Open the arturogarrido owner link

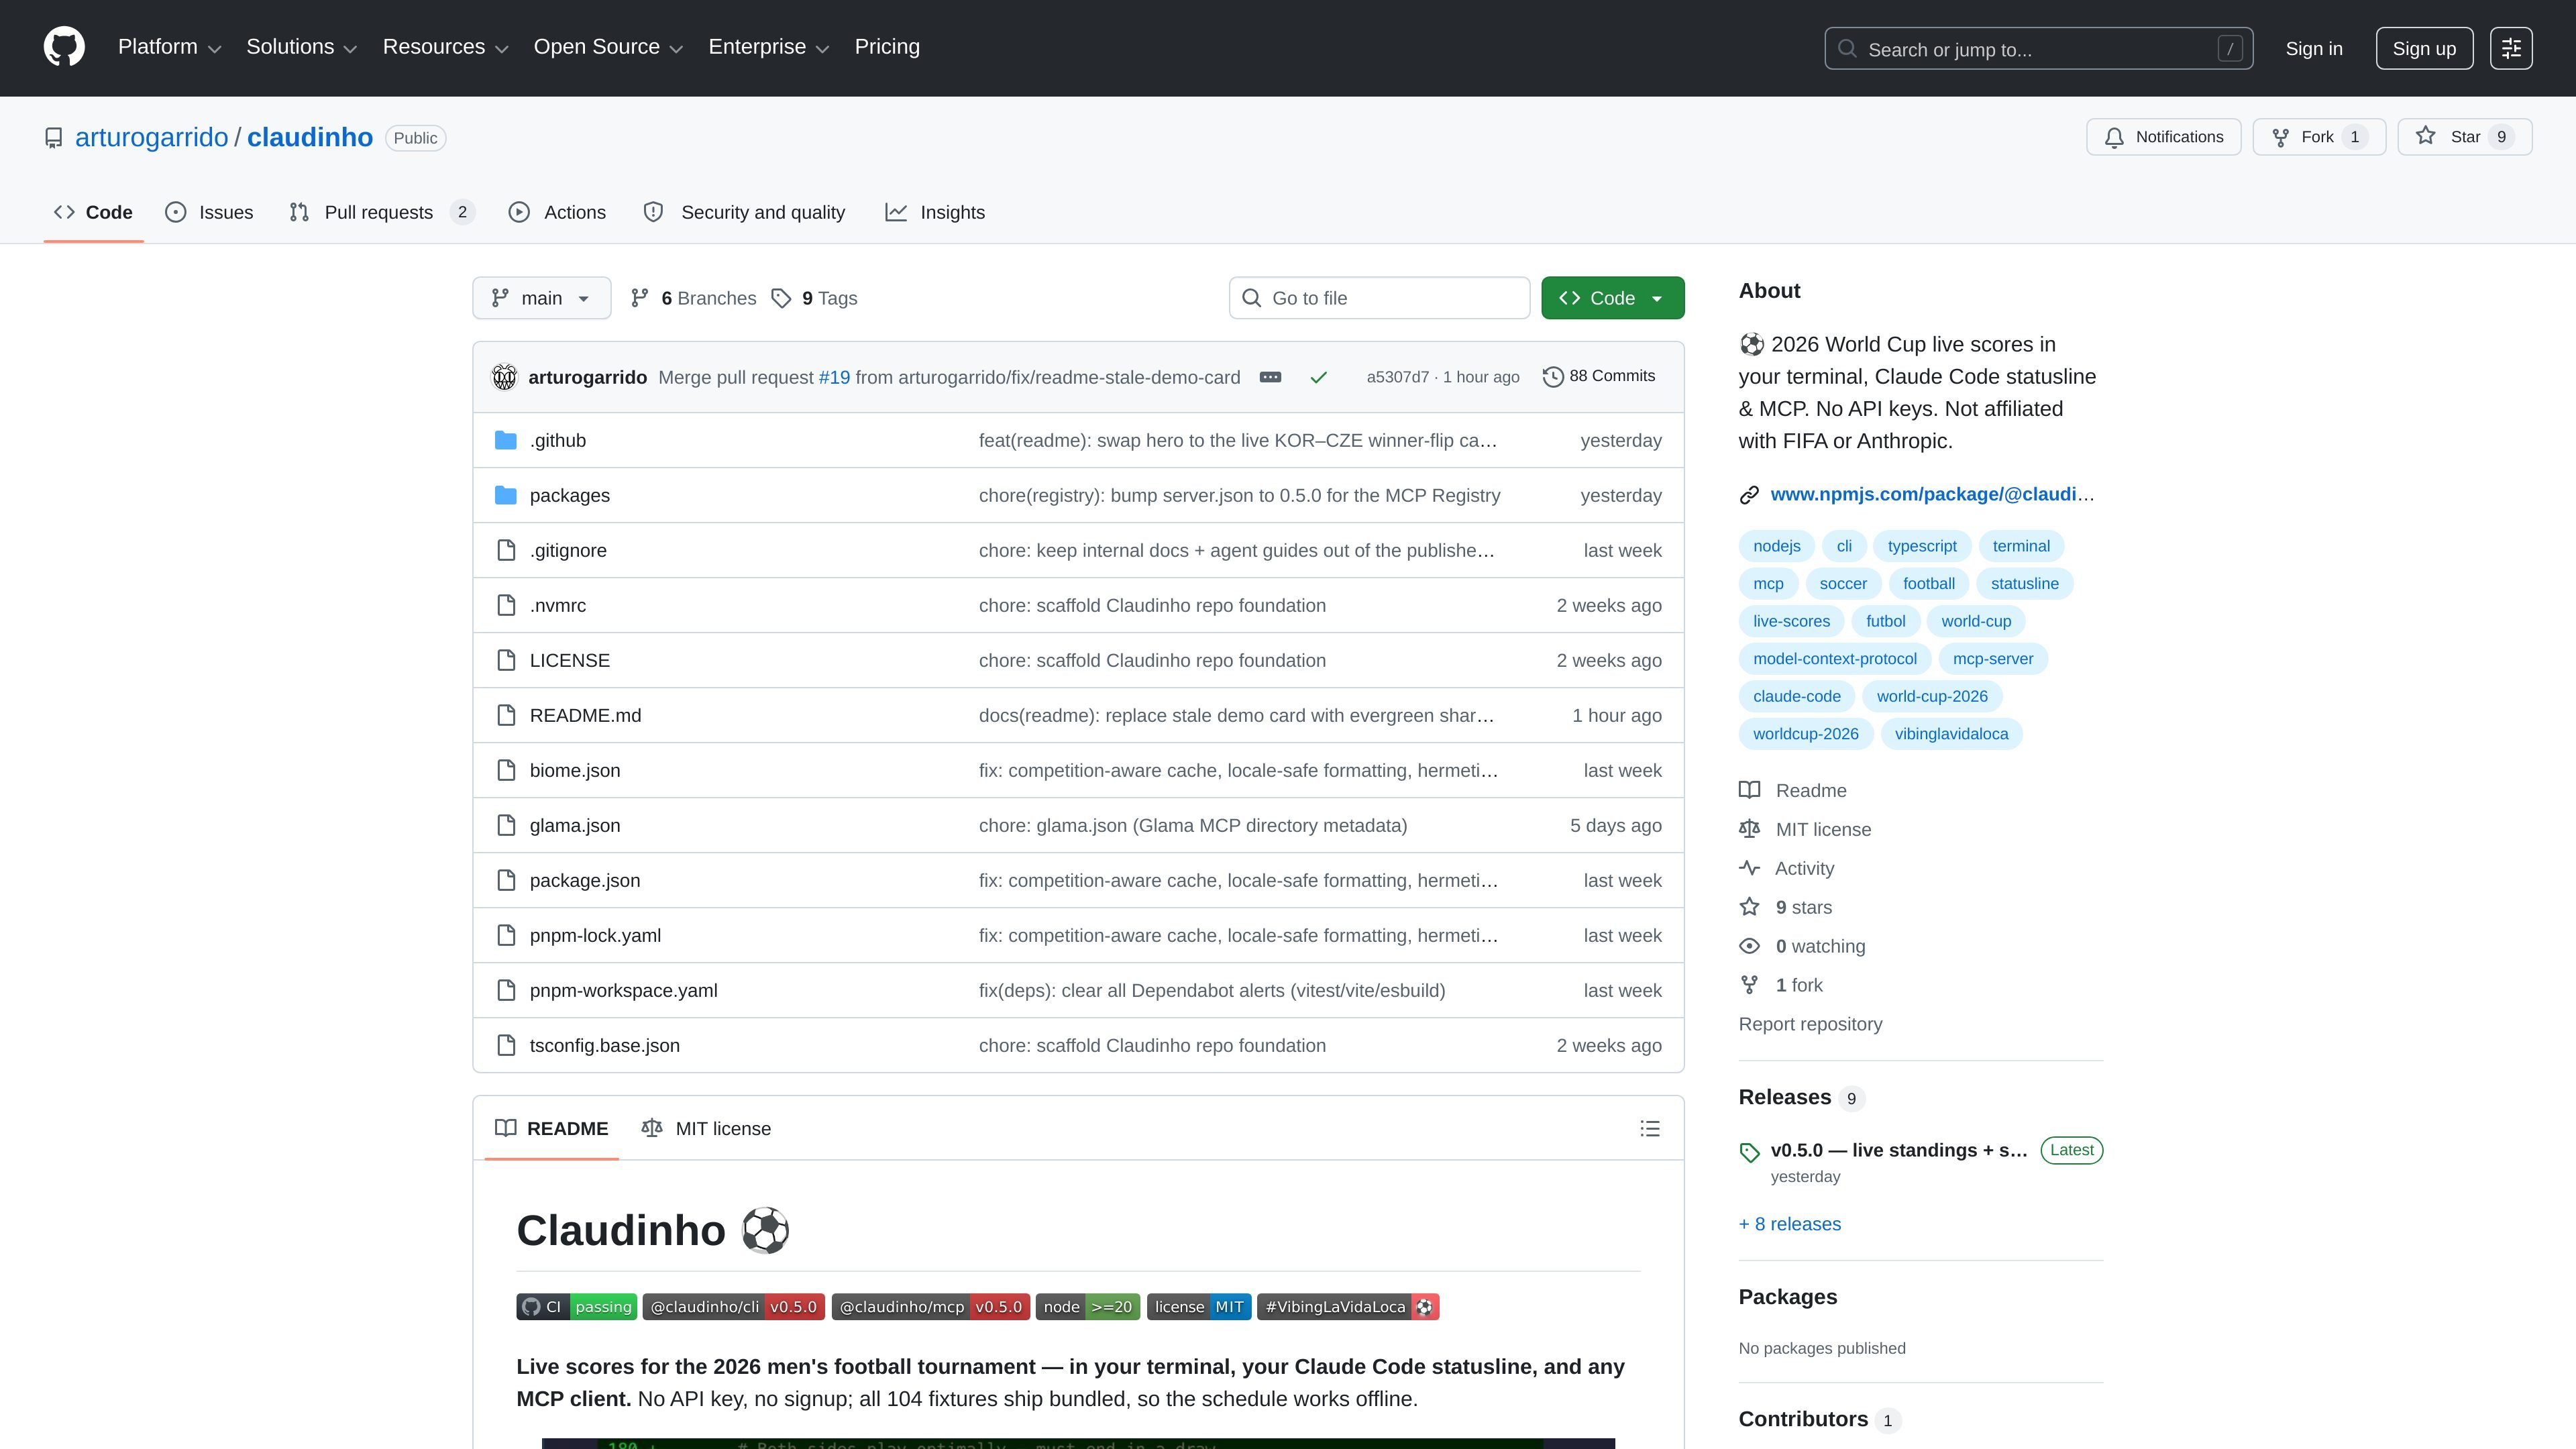(x=152, y=137)
